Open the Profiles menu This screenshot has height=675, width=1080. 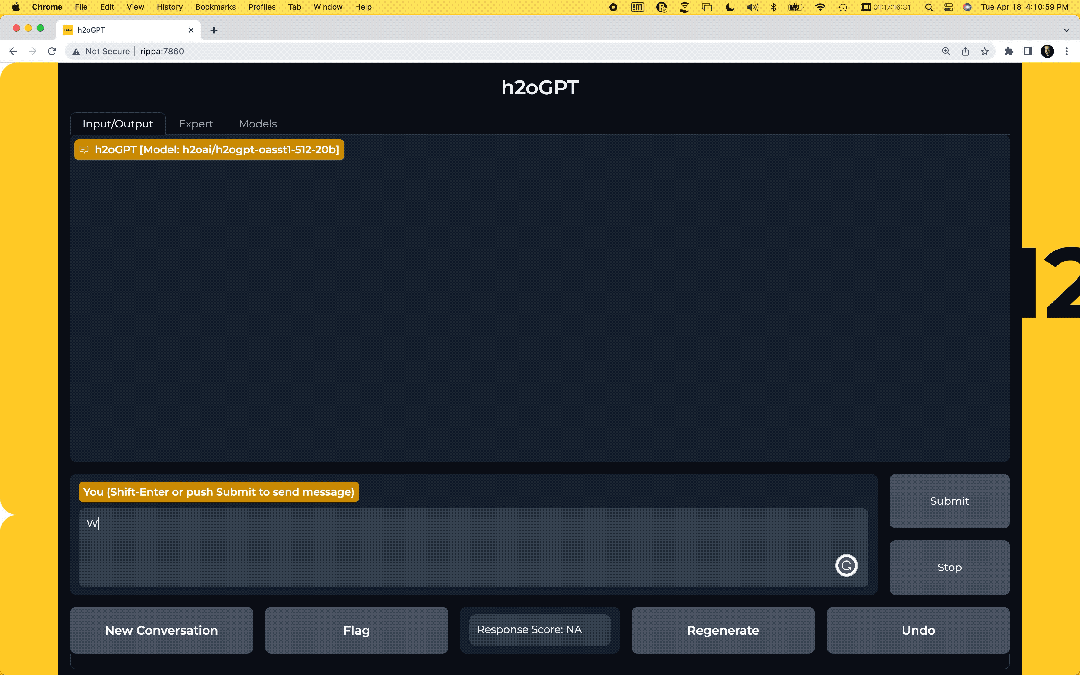262,7
